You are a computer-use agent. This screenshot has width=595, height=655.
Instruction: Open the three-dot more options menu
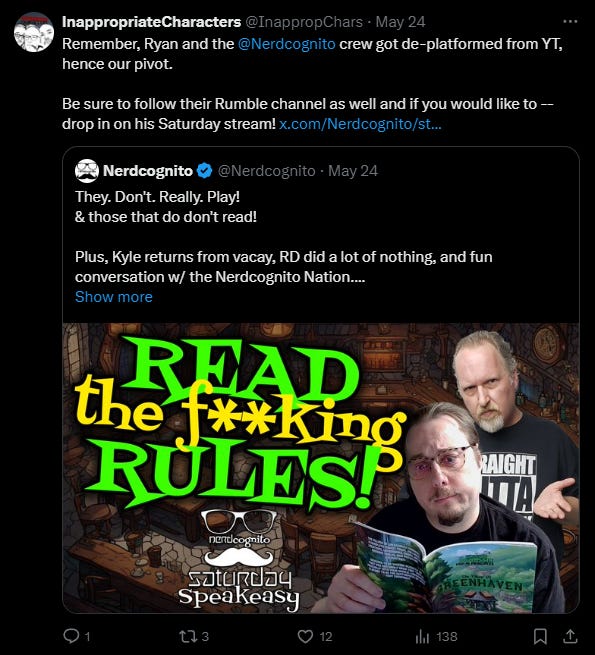[570, 21]
